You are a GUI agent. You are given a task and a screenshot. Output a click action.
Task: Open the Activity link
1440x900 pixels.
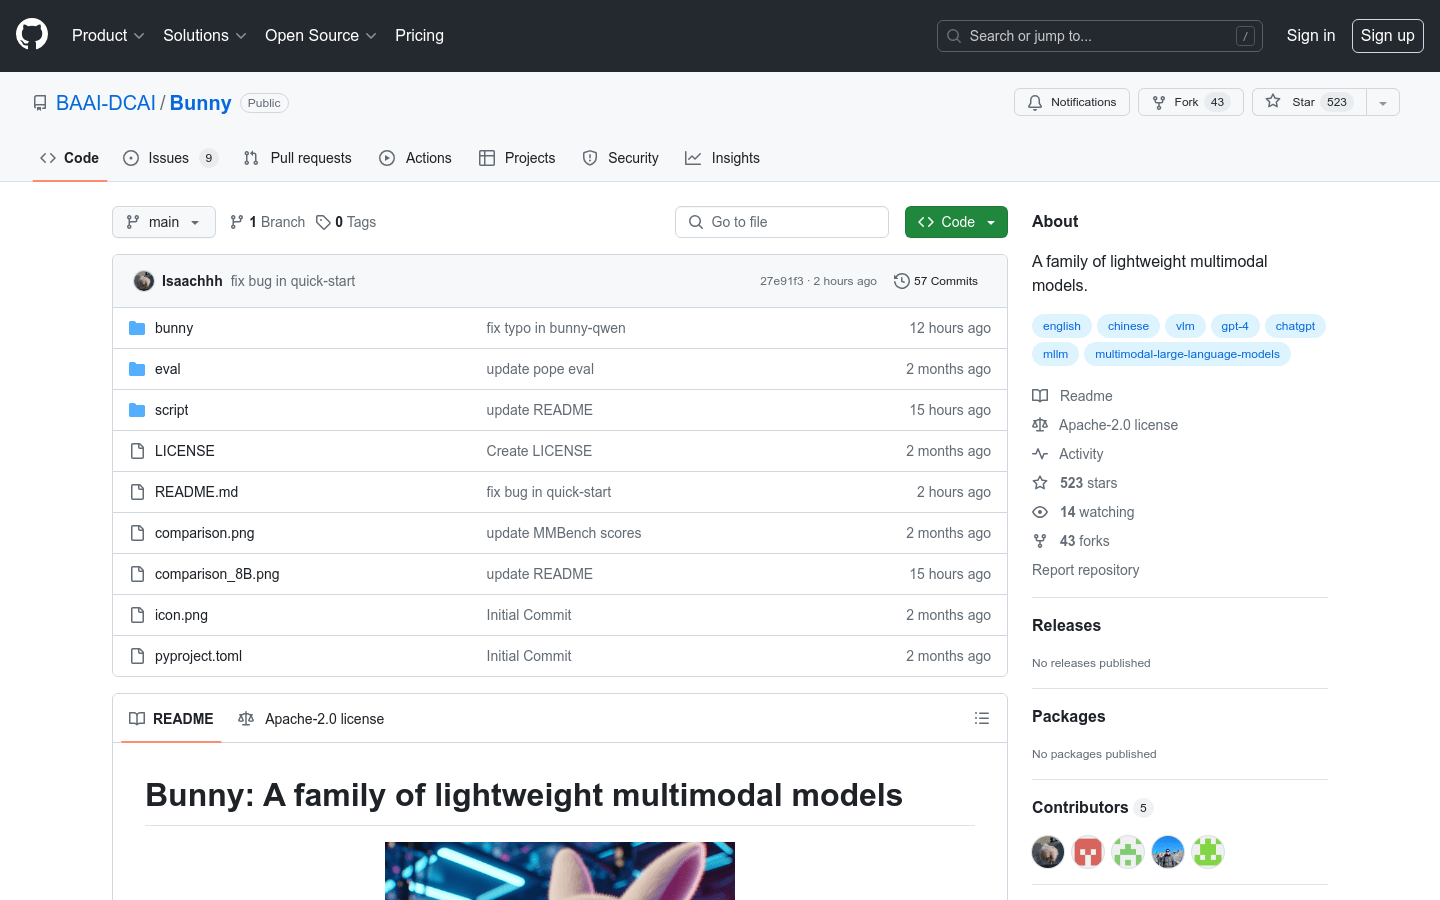tap(1068, 454)
